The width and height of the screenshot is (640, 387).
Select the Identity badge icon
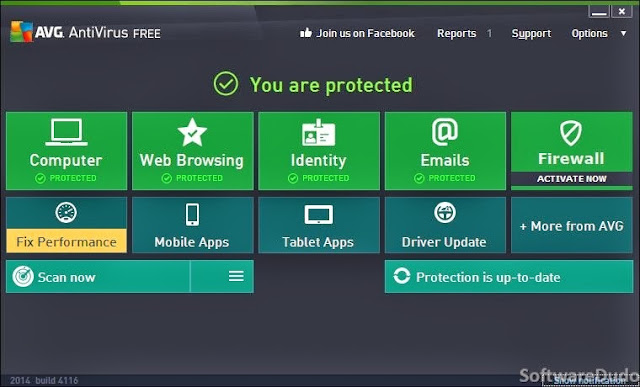tap(318, 132)
